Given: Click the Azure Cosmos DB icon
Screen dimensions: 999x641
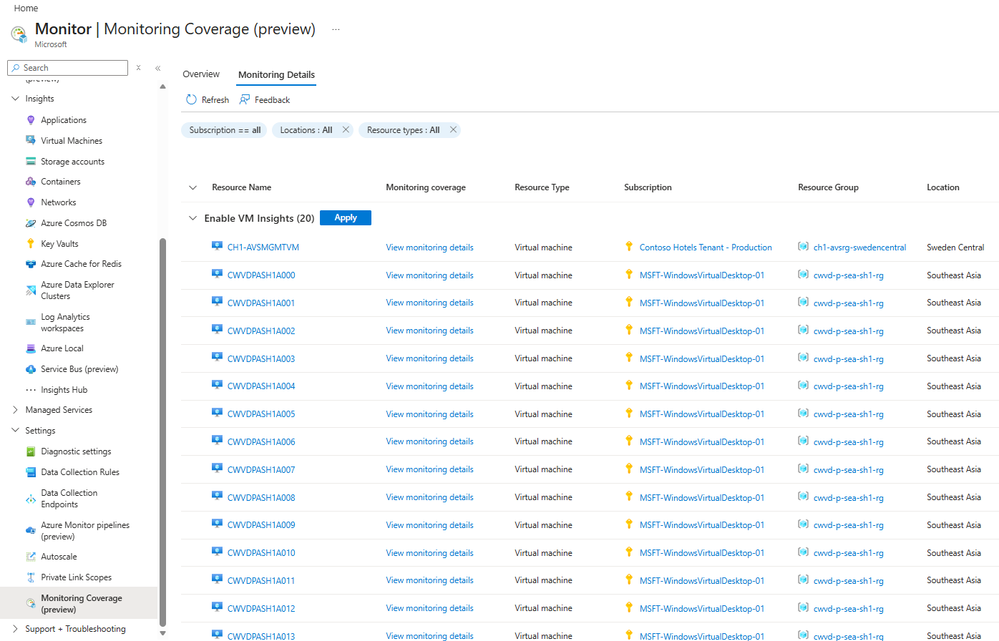Looking at the screenshot, I should click(x=31, y=223).
